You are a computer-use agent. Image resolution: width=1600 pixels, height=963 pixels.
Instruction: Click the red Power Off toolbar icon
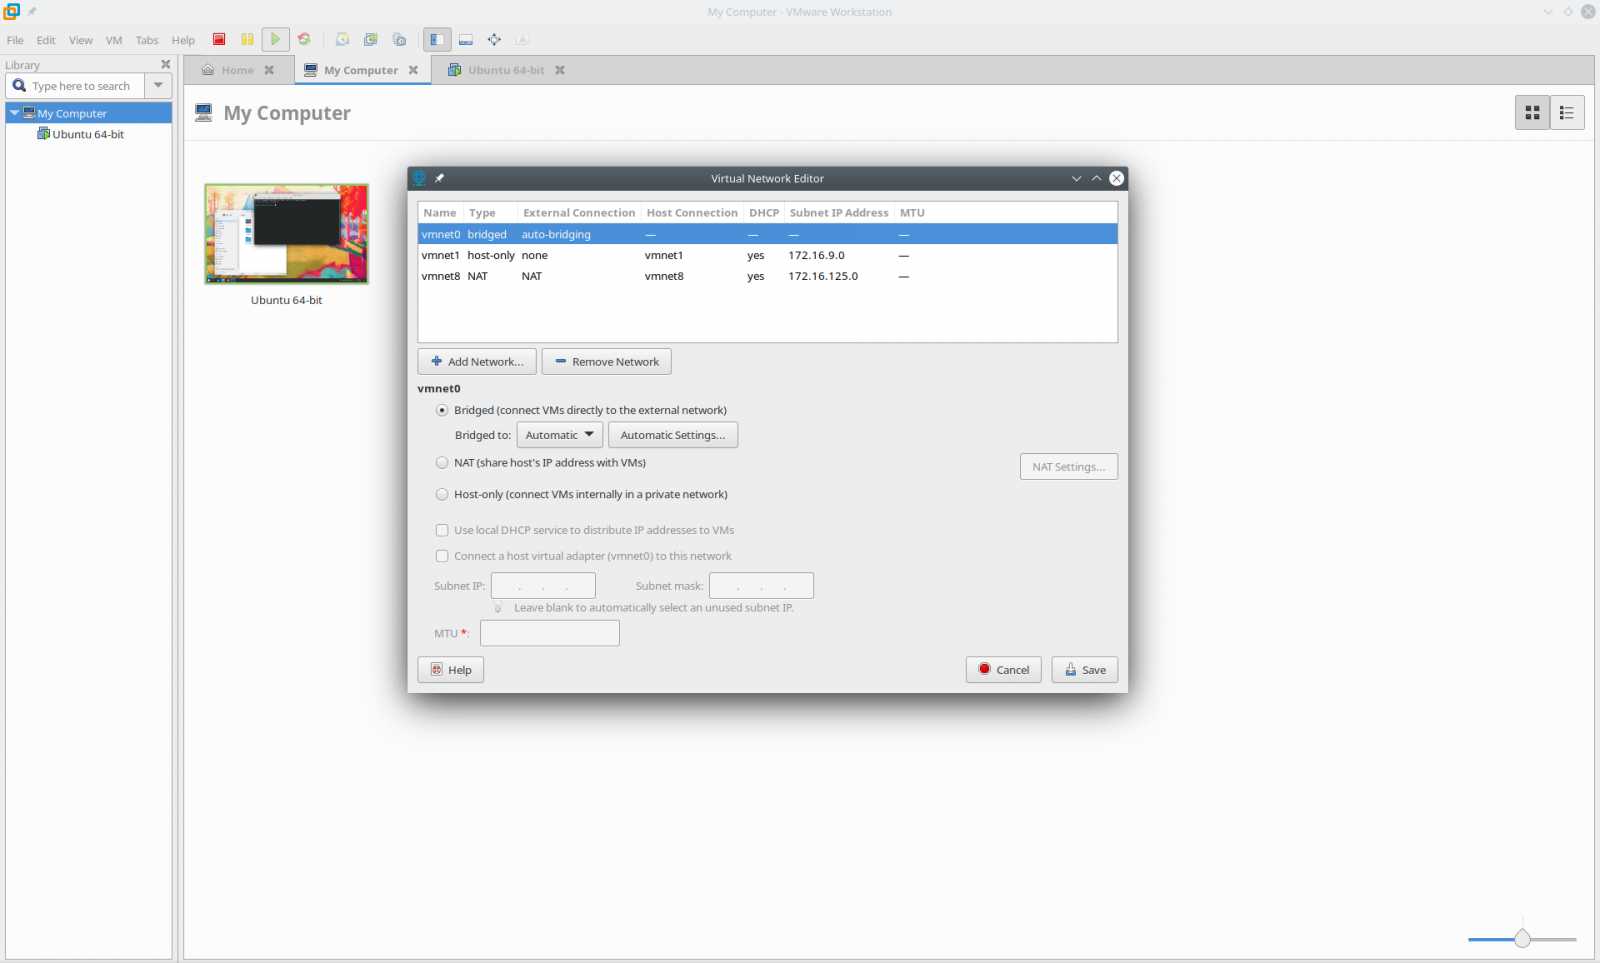click(219, 39)
